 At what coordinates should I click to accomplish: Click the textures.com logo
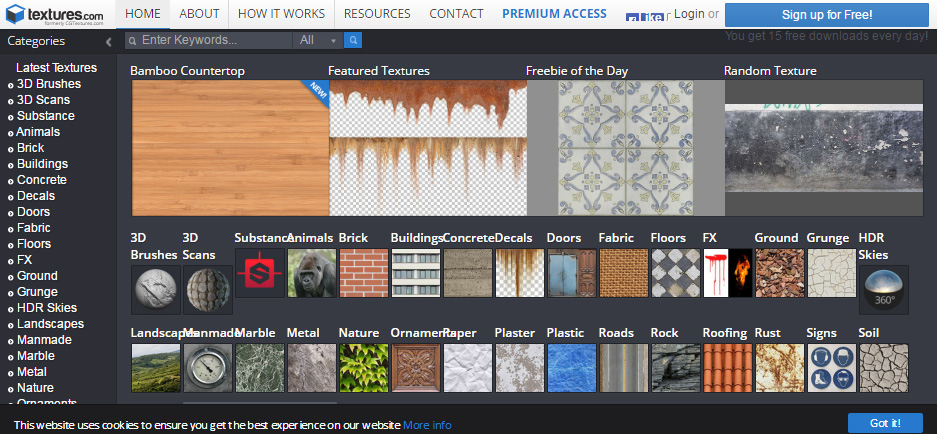tap(55, 14)
